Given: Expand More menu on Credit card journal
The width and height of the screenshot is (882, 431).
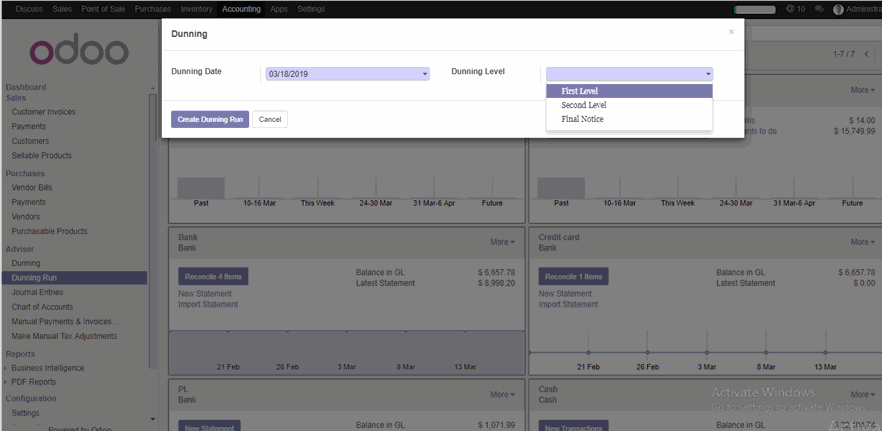Looking at the screenshot, I should [x=862, y=242].
